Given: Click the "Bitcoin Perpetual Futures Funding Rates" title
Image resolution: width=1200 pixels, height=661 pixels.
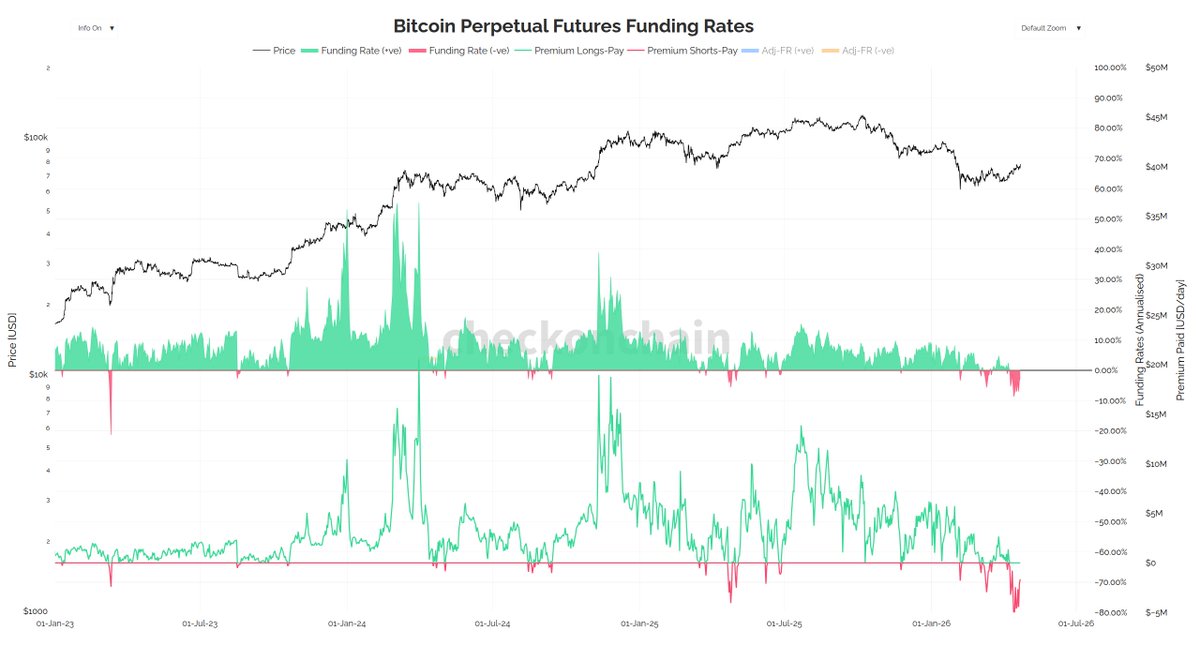Looking at the screenshot, I should [573, 26].
